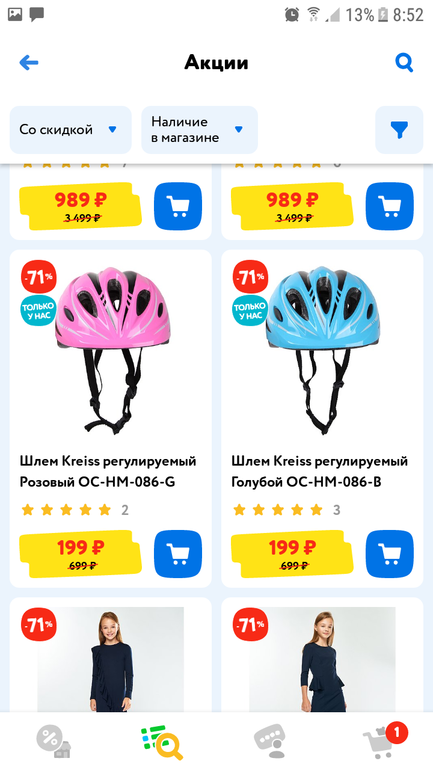Open the filter funnel icon
This screenshot has height=770, width=433.
coord(399,130)
